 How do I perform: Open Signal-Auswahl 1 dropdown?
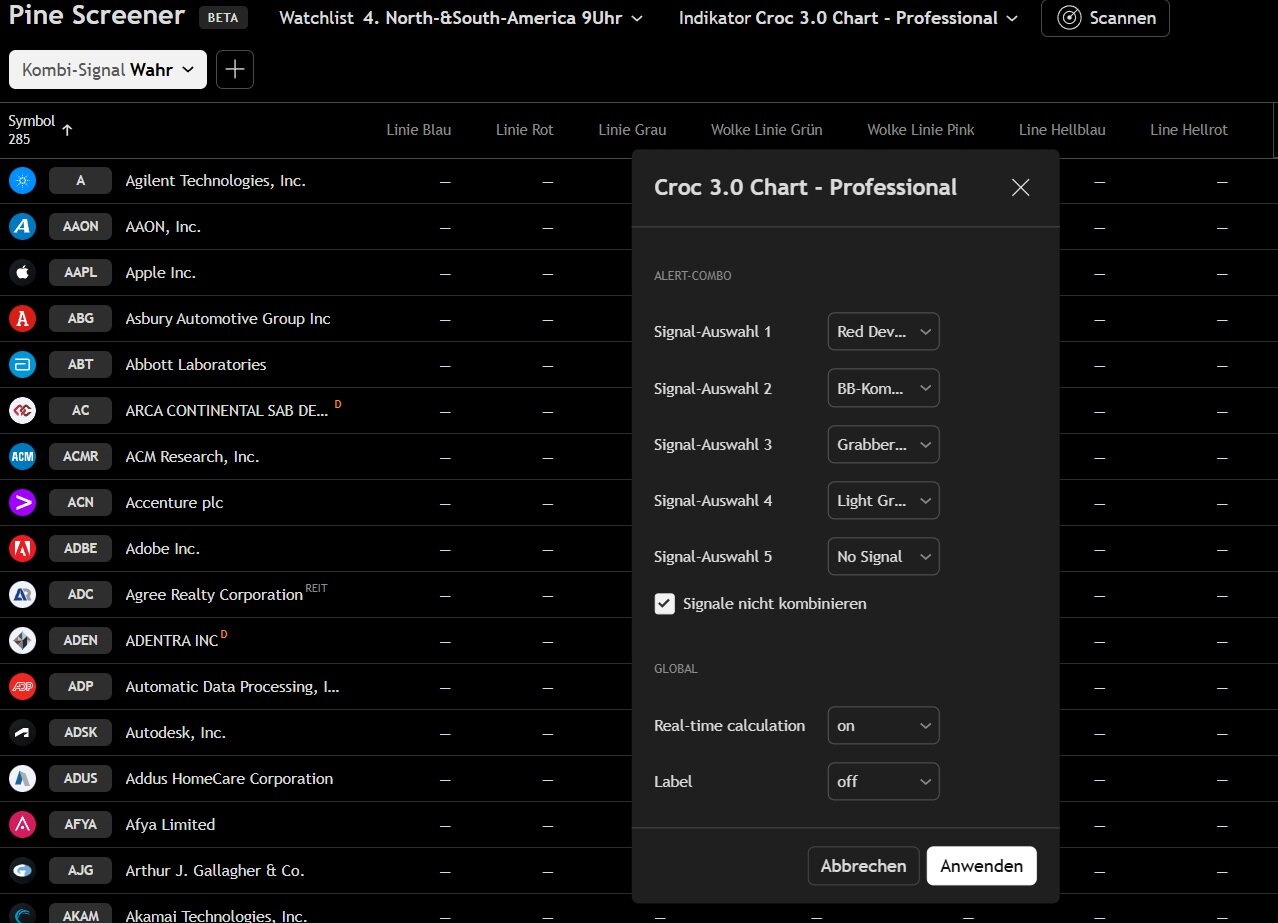coord(883,332)
